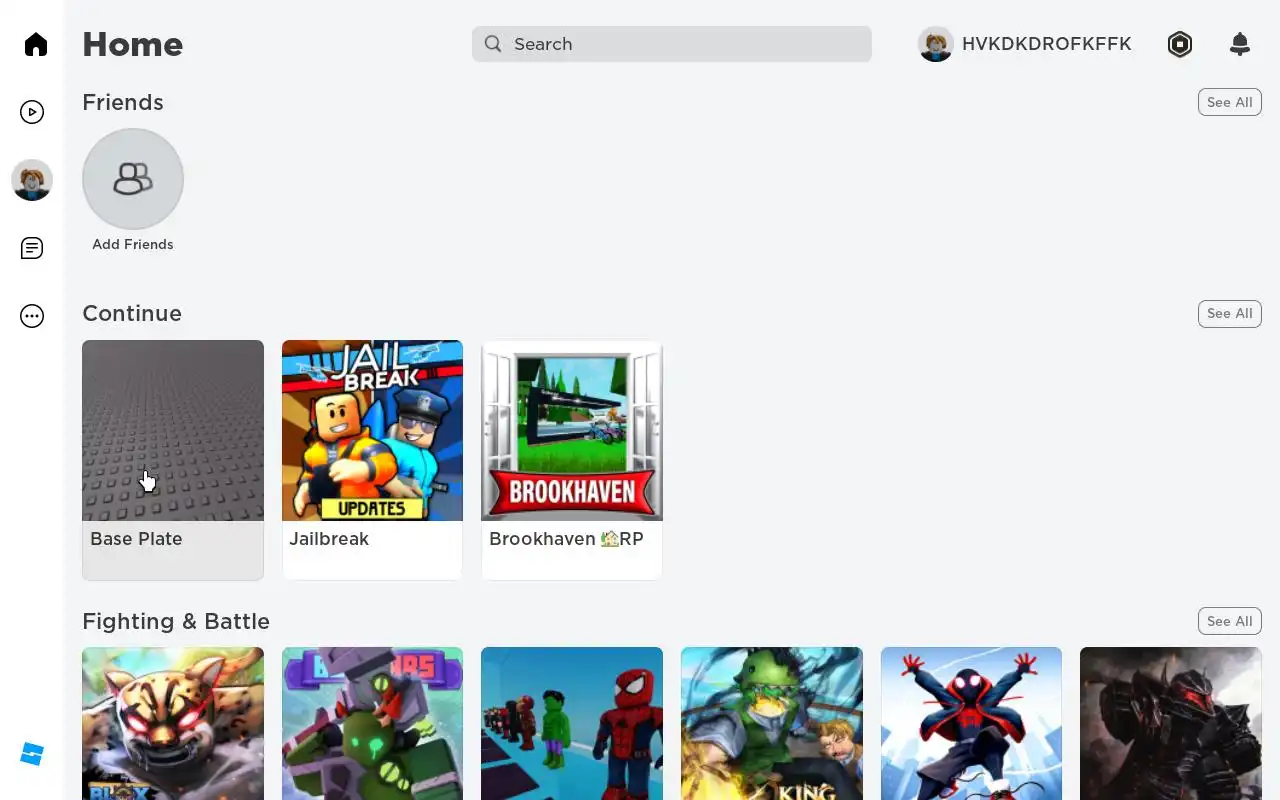Screen dimensions: 1280x800
Task: Open the Miles Morales Spider-Man jumping thumbnail
Action: (971, 723)
